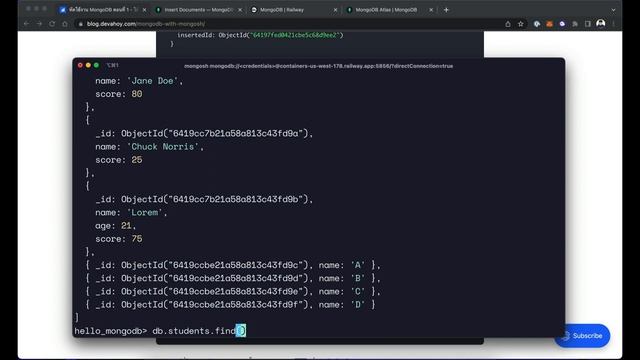Select ObjectId ending in fd9a

pos(215,133)
